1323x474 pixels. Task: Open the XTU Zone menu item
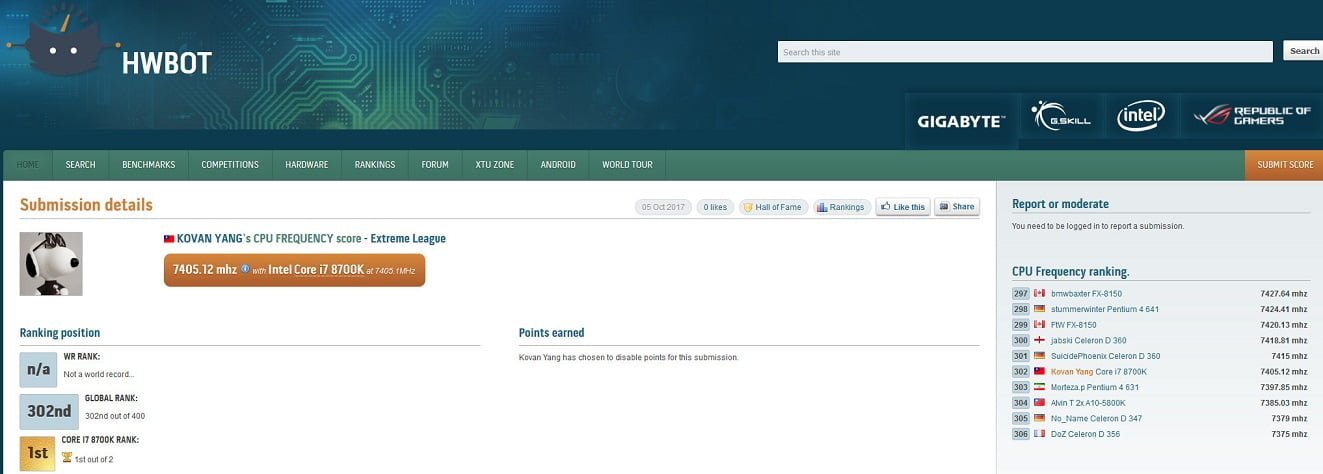(x=494, y=165)
